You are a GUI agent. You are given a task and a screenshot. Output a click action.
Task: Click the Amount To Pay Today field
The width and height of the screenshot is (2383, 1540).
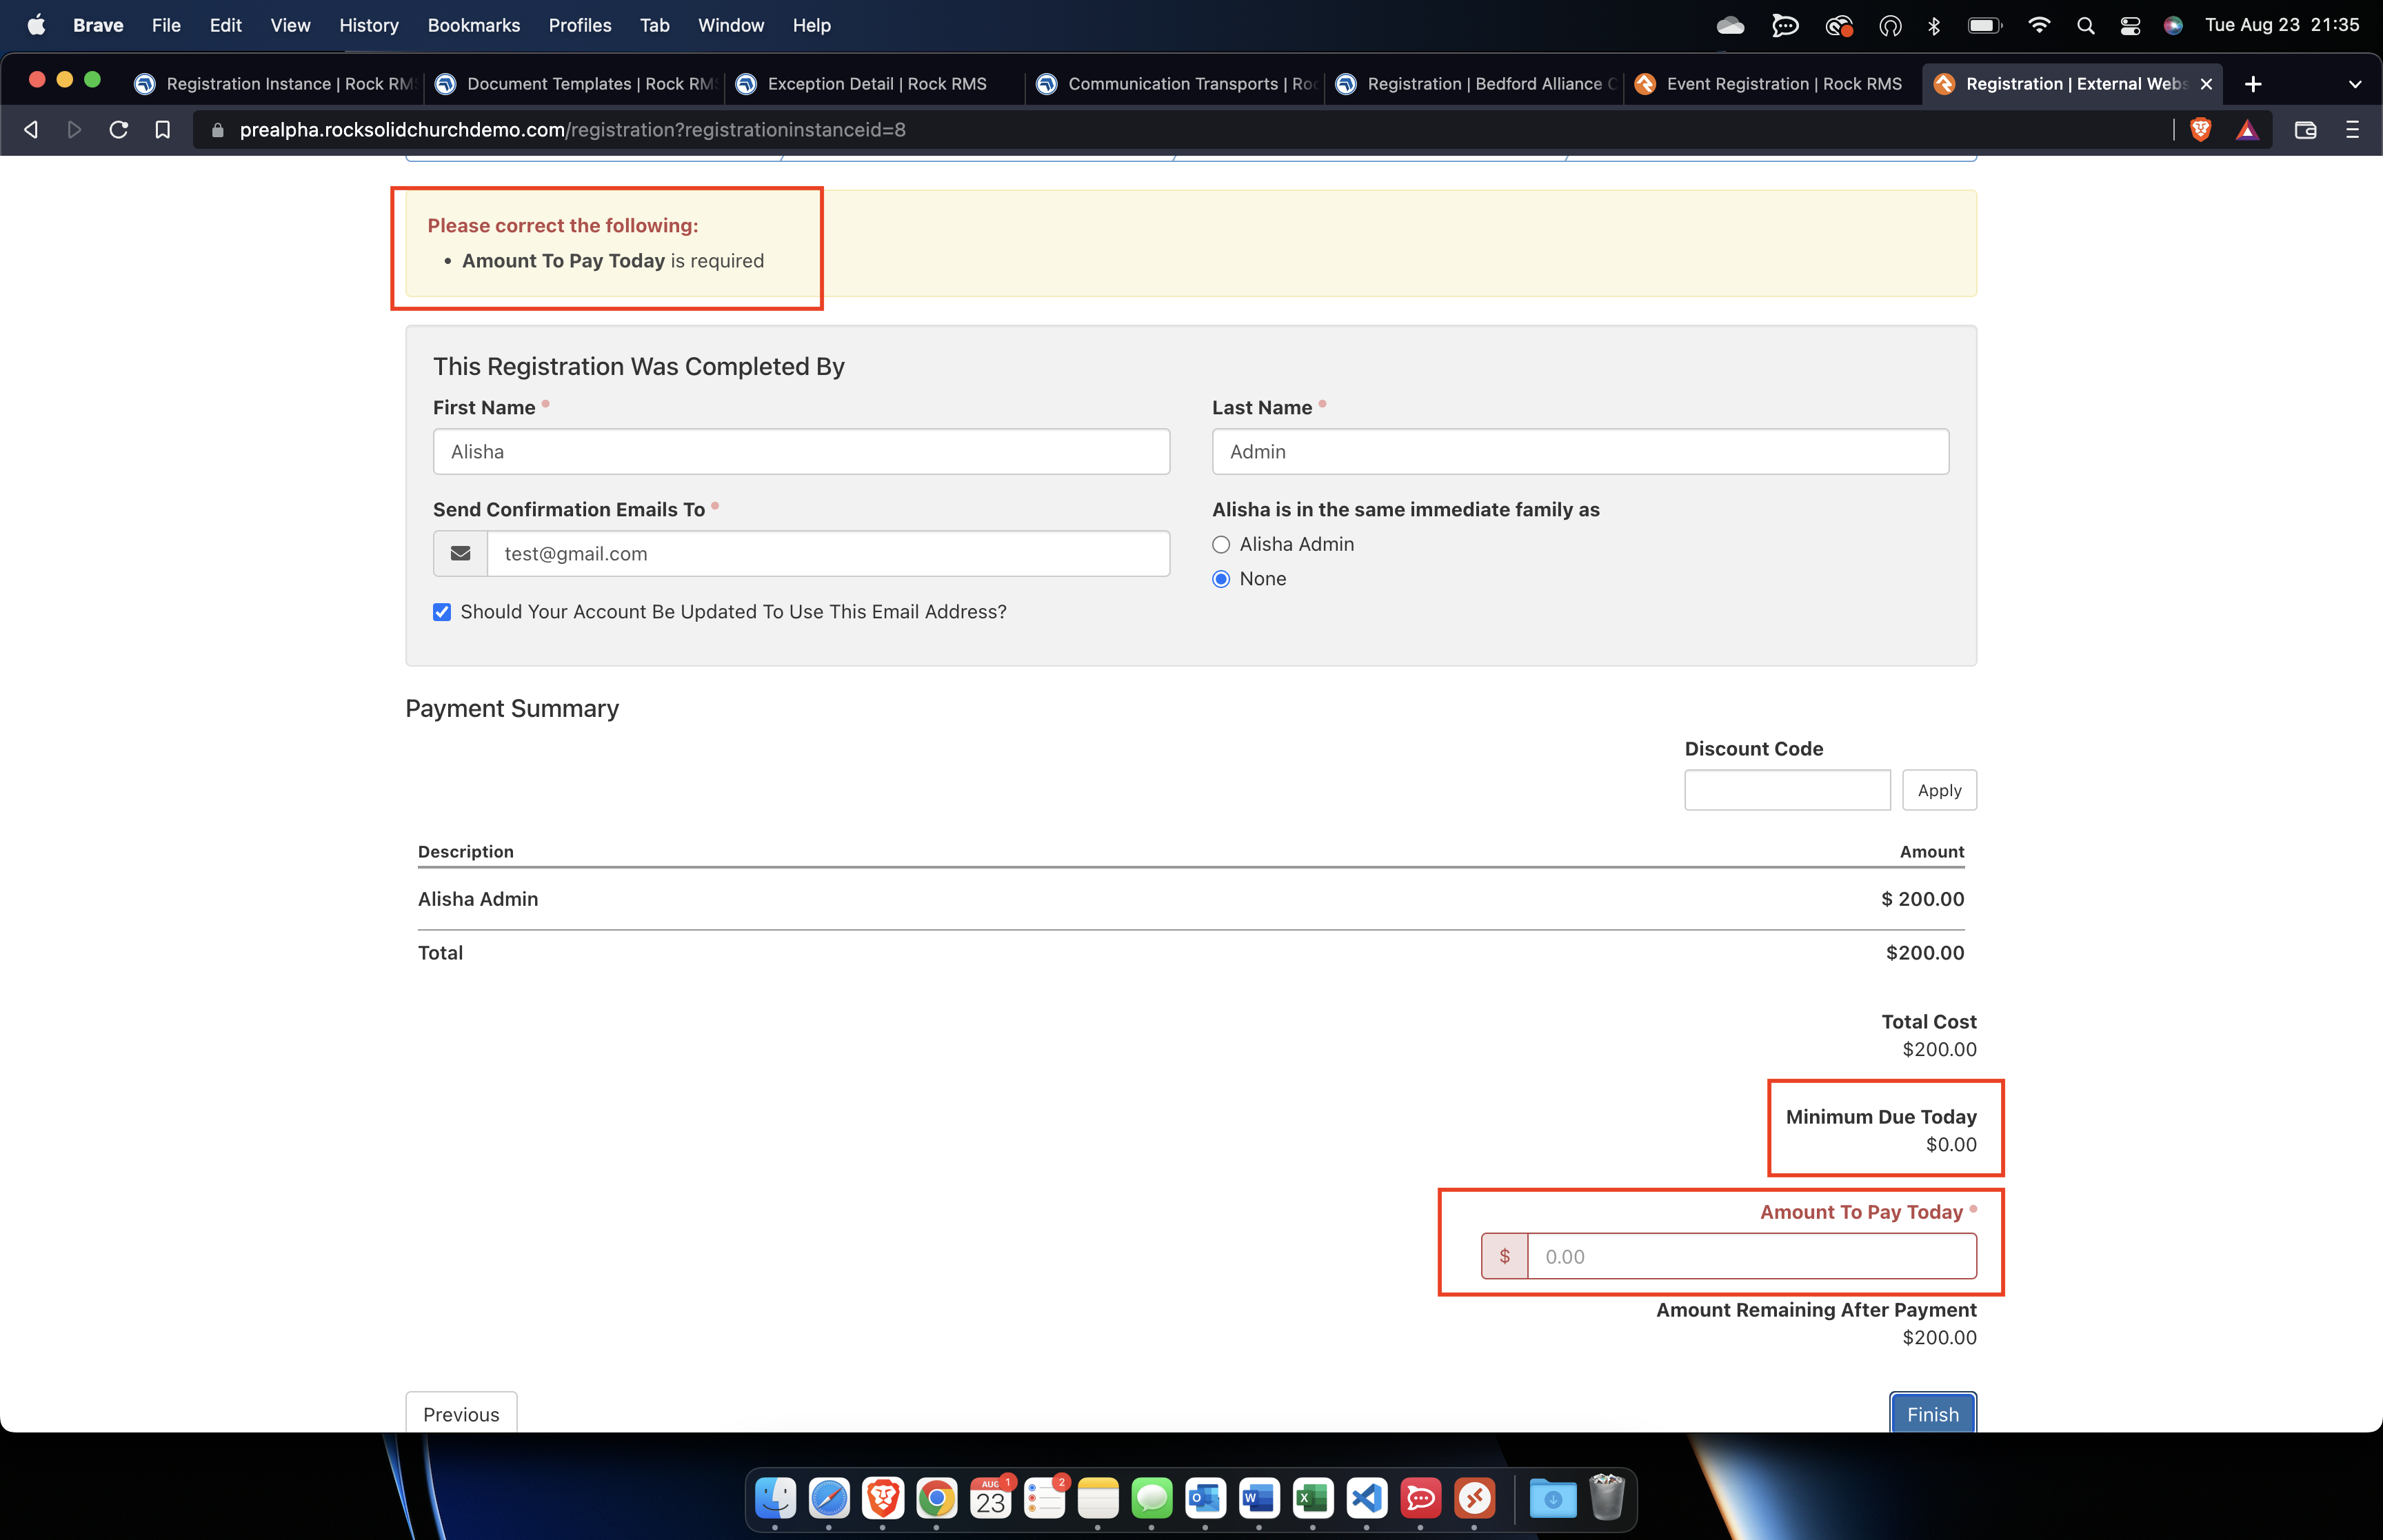pos(1751,1257)
